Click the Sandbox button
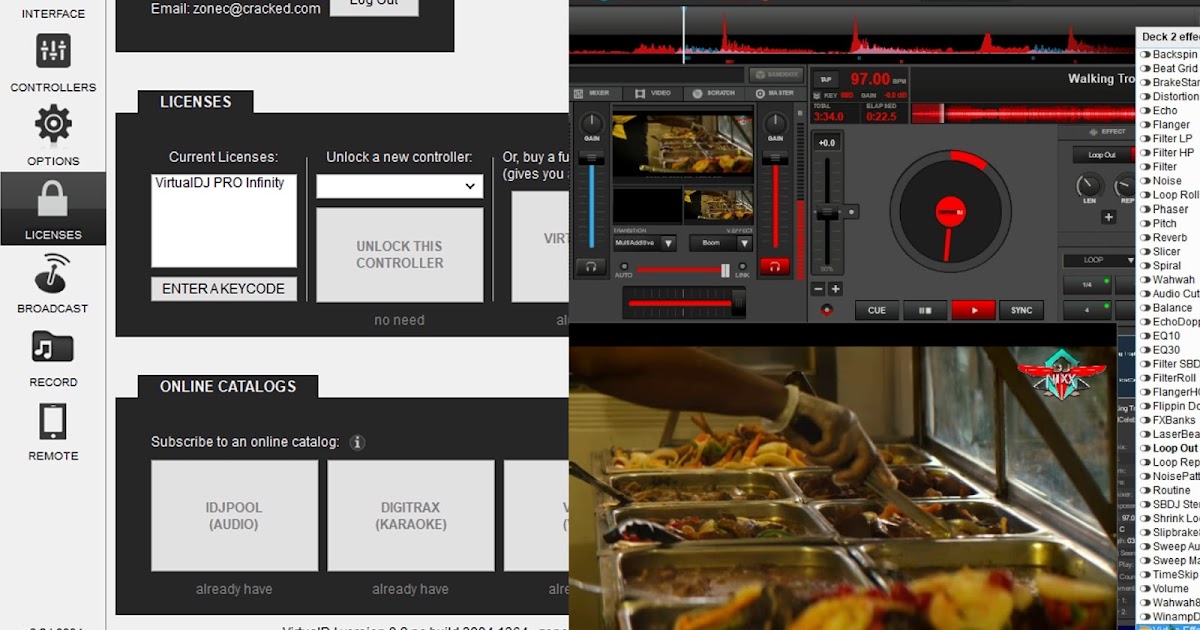 point(776,75)
